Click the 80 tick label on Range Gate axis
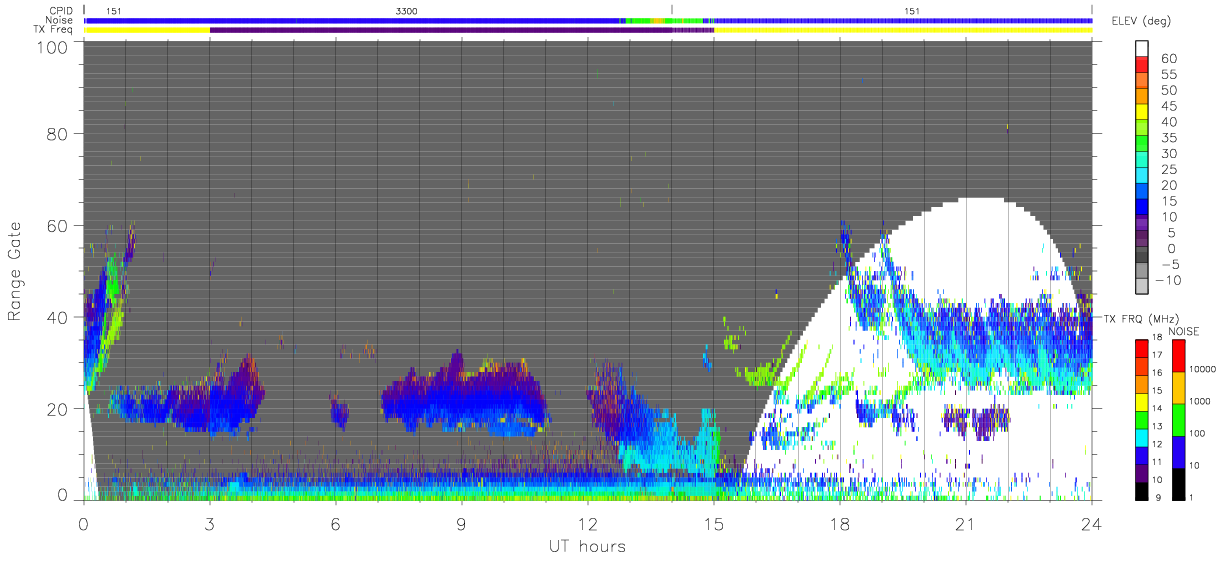This screenshot has width=1228, height=567. pyautogui.click(x=55, y=133)
